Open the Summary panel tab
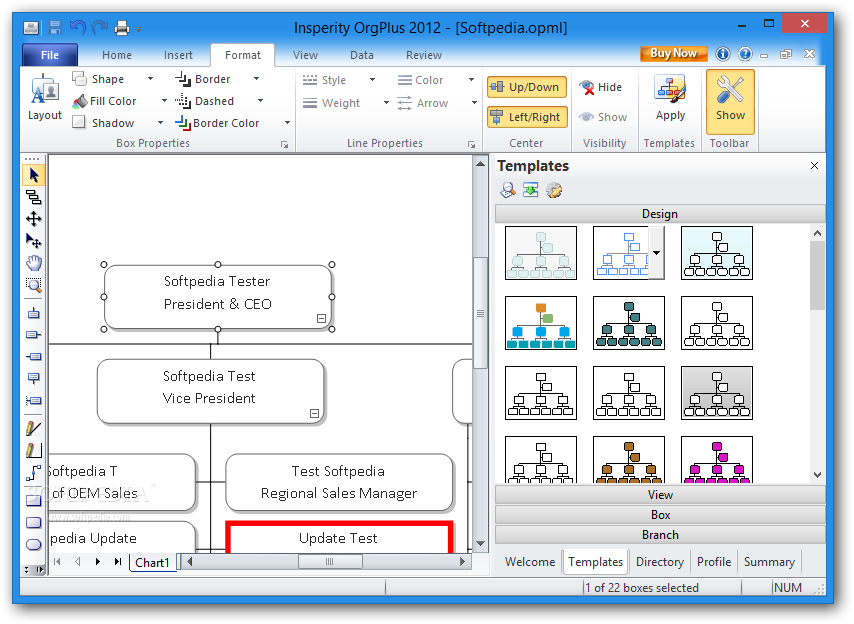Viewport: 854px width, 624px height. pyautogui.click(x=769, y=561)
